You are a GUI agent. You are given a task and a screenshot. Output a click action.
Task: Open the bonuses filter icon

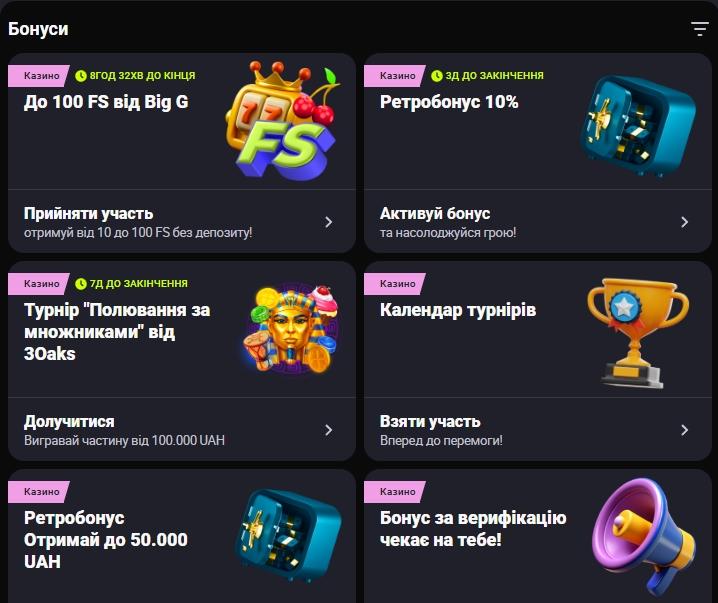pyautogui.click(x=700, y=29)
